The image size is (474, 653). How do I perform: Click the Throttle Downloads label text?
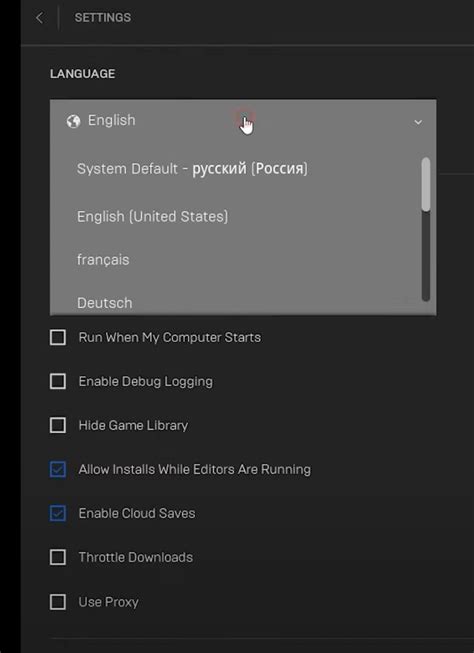coord(136,557)
